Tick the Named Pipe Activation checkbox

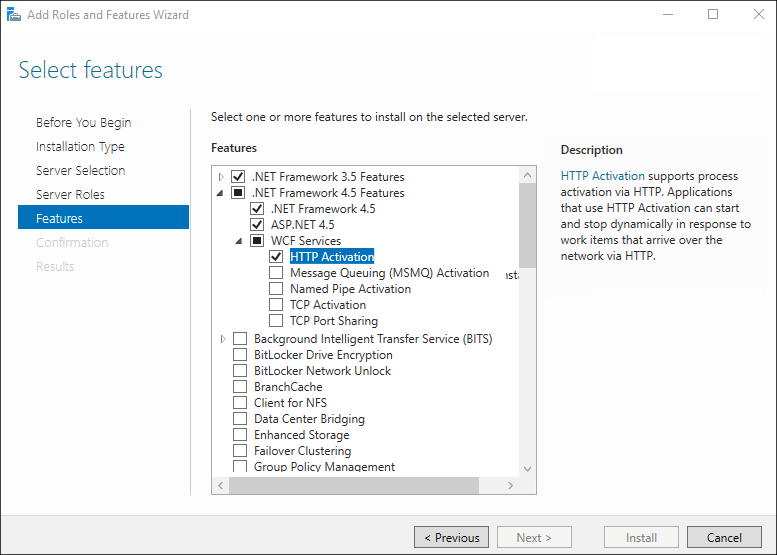(276, 289)
